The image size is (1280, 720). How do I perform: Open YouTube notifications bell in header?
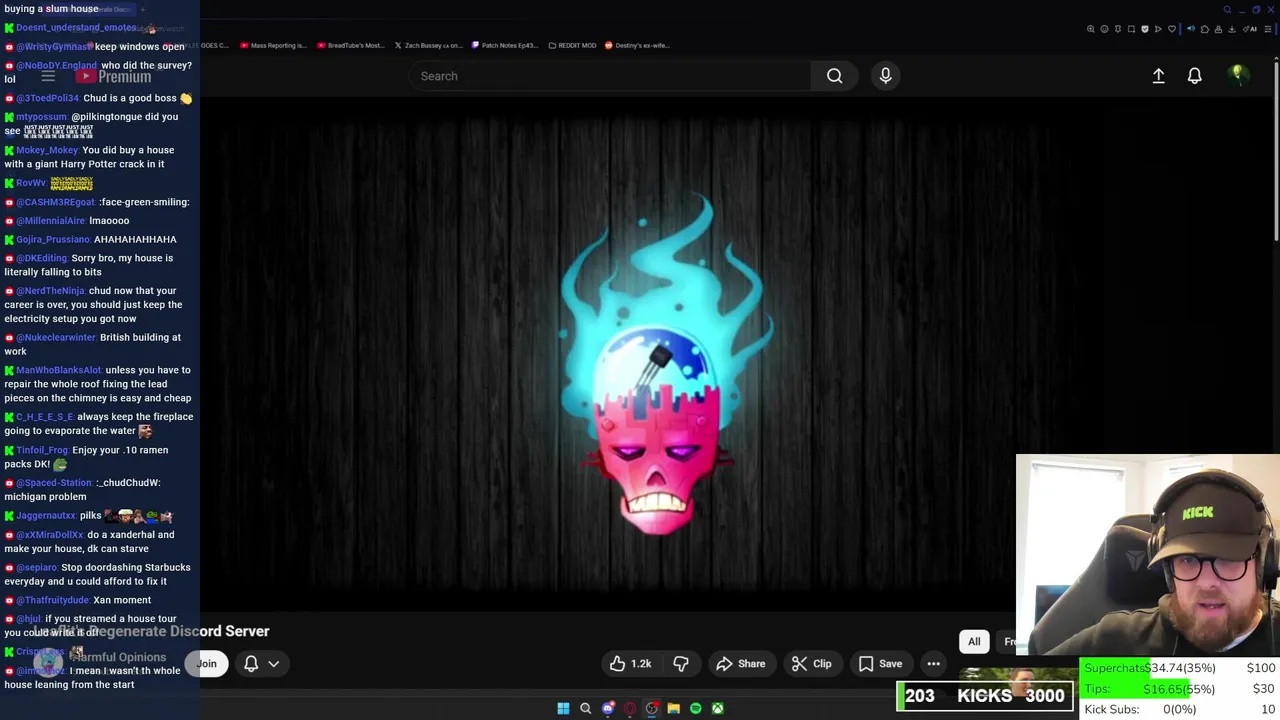(x=1194, y=76)
